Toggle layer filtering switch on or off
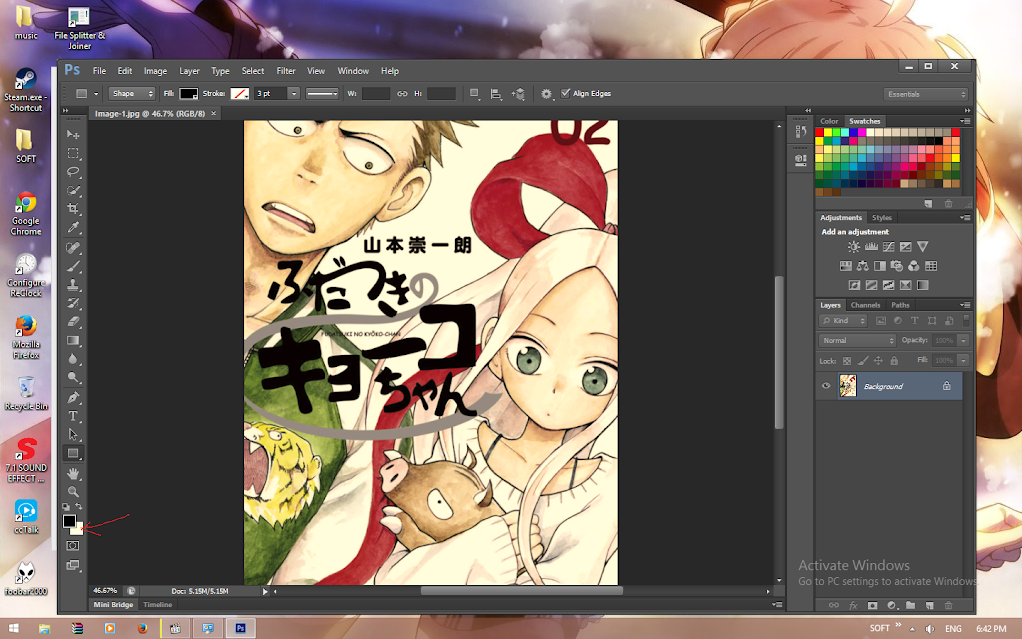This screenshot has width=1022, height=639. [x=966, y=320]
